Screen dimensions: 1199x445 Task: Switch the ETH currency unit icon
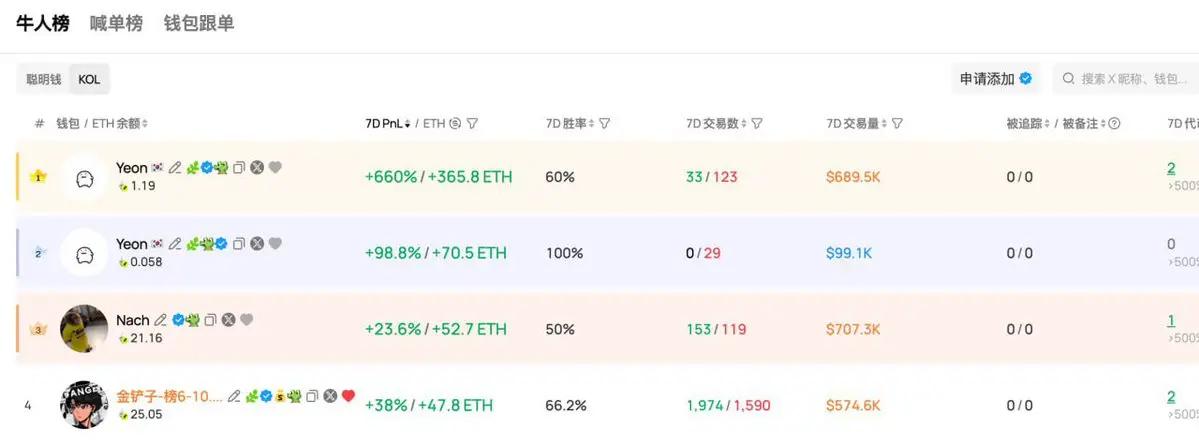(455, 123)
